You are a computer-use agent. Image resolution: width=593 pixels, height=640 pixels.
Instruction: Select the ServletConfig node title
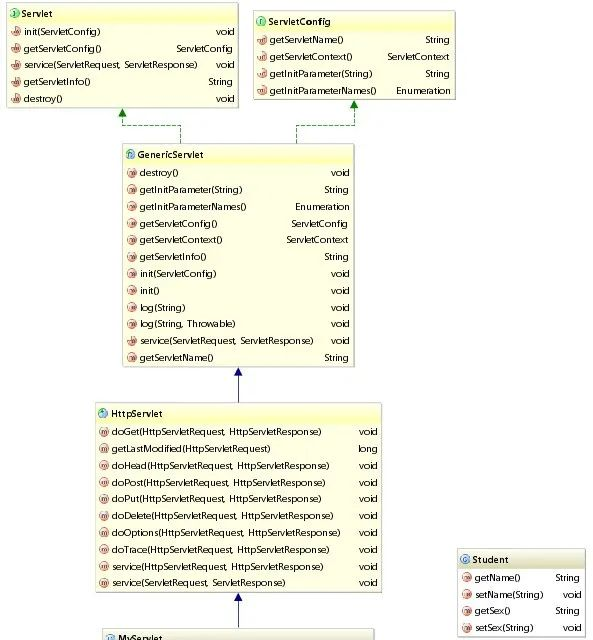tap(299, 22)
